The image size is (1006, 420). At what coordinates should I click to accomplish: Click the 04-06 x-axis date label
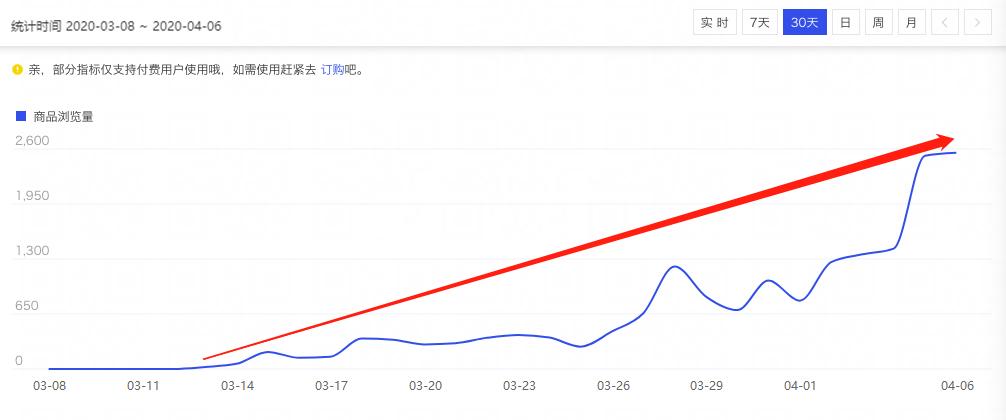pos(958,385)
